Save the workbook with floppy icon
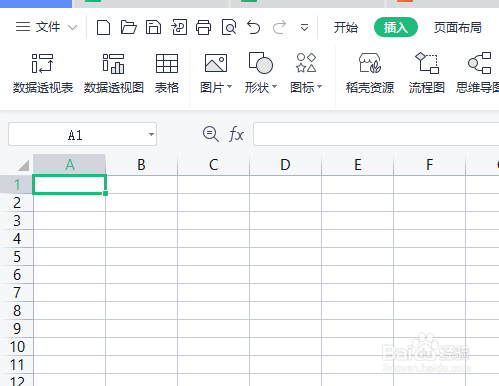 point(153,27)
